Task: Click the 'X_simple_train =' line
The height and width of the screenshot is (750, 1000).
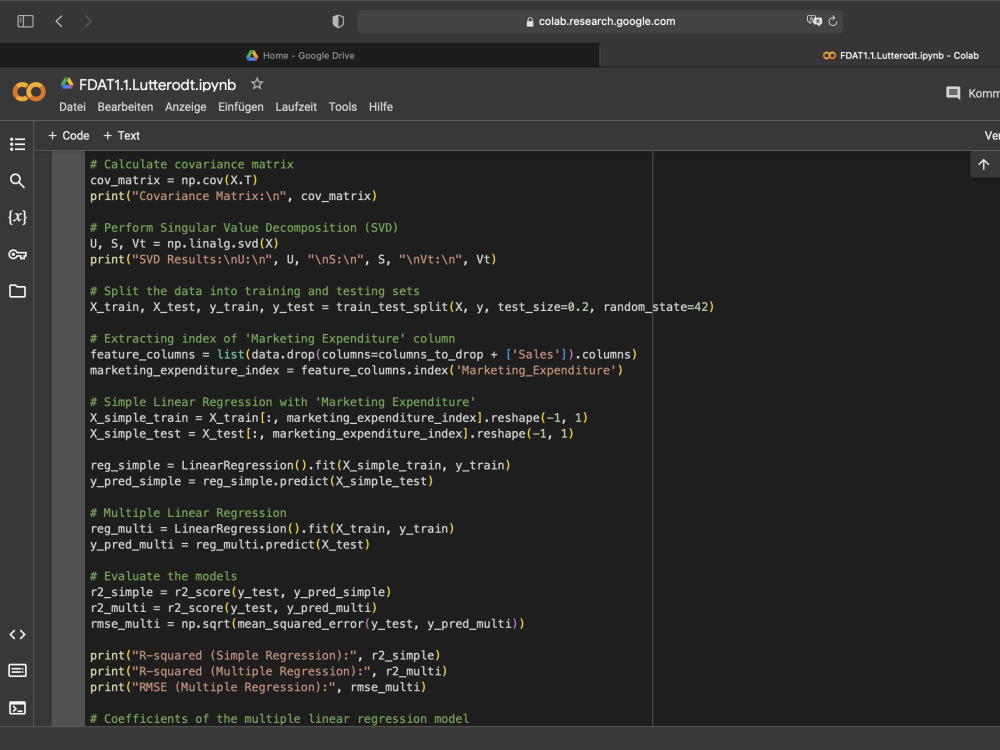Action: pos(339,418)
